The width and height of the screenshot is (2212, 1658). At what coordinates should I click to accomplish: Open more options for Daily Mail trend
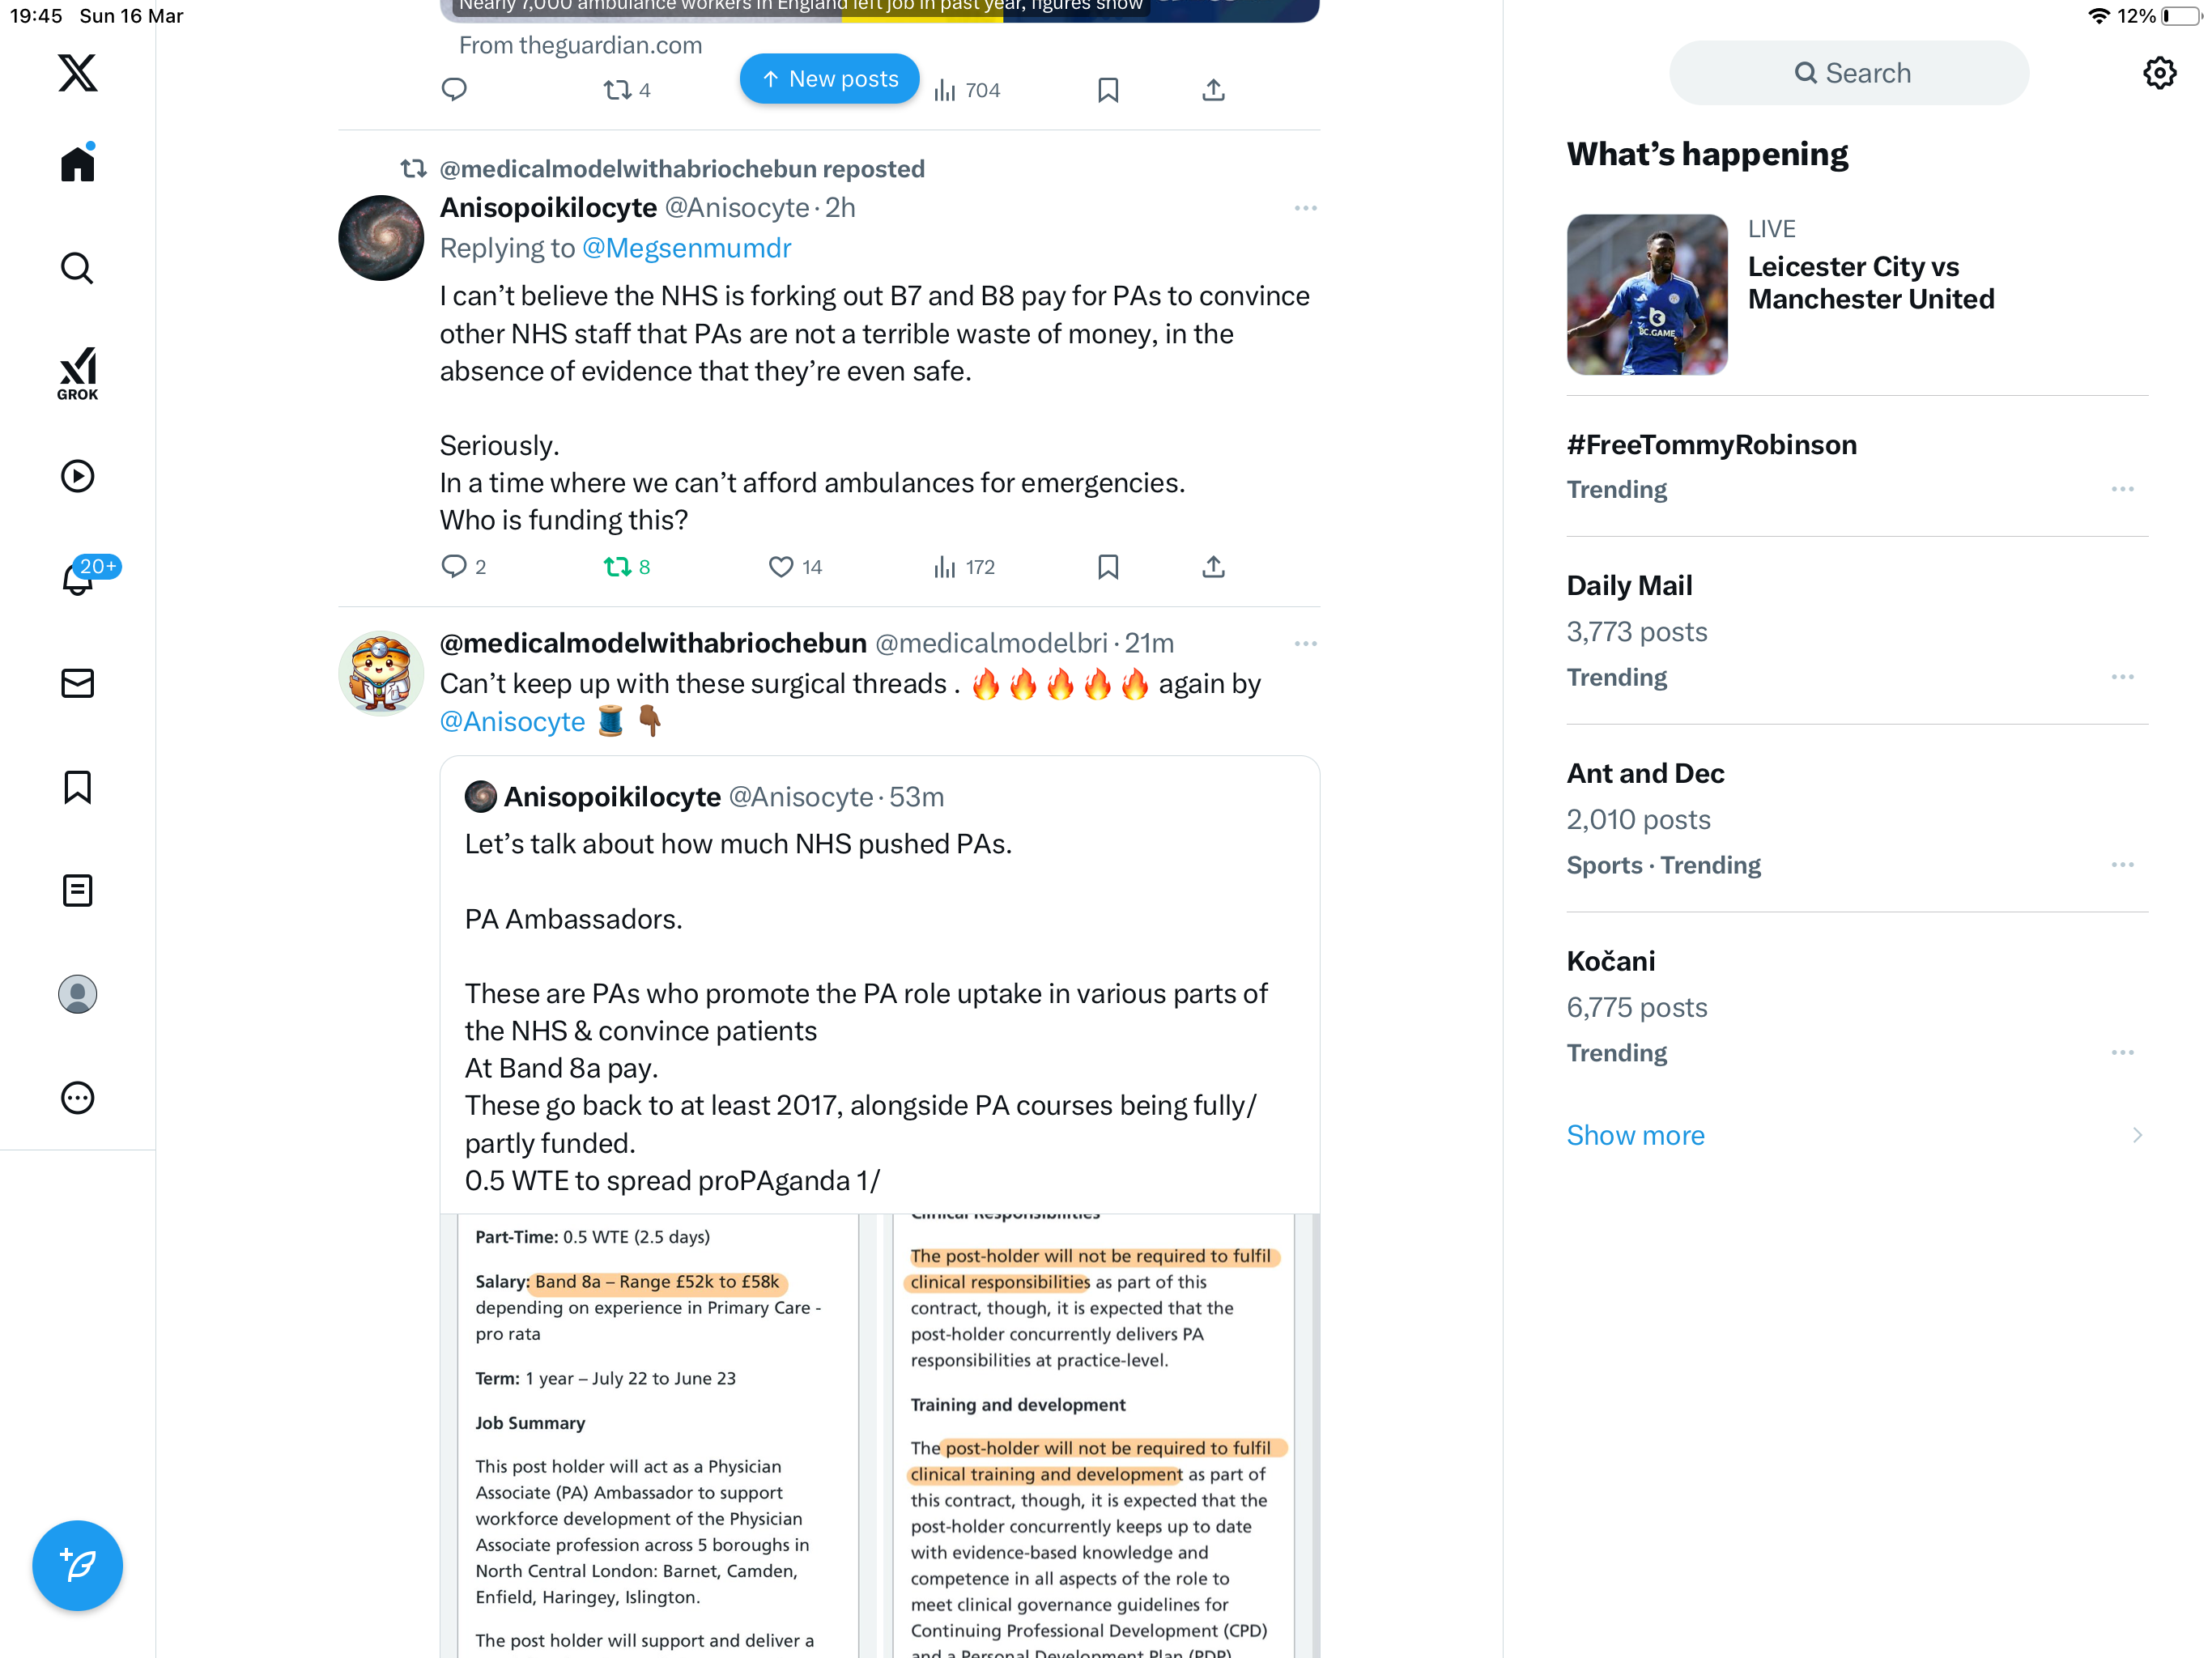click(2122, 677)
